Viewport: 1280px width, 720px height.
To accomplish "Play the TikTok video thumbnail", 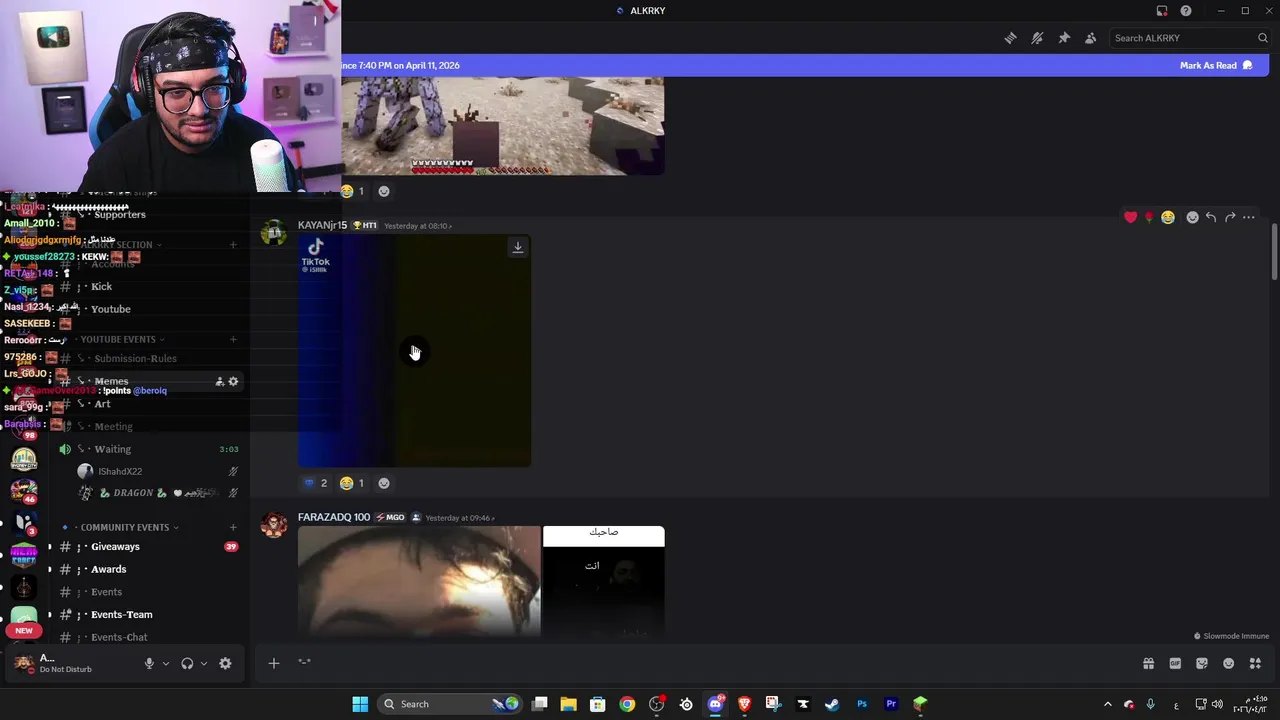I will [414, 351].
